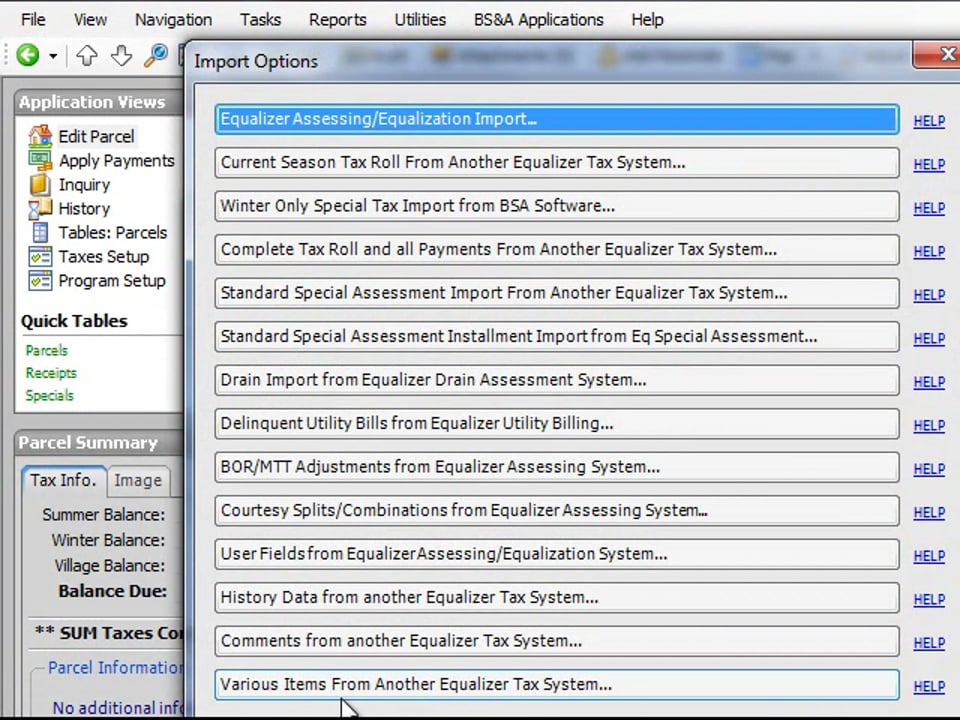Open the Parcels quick table link
Viewport: 960px width, 720px height.
(x=47, y=351)
